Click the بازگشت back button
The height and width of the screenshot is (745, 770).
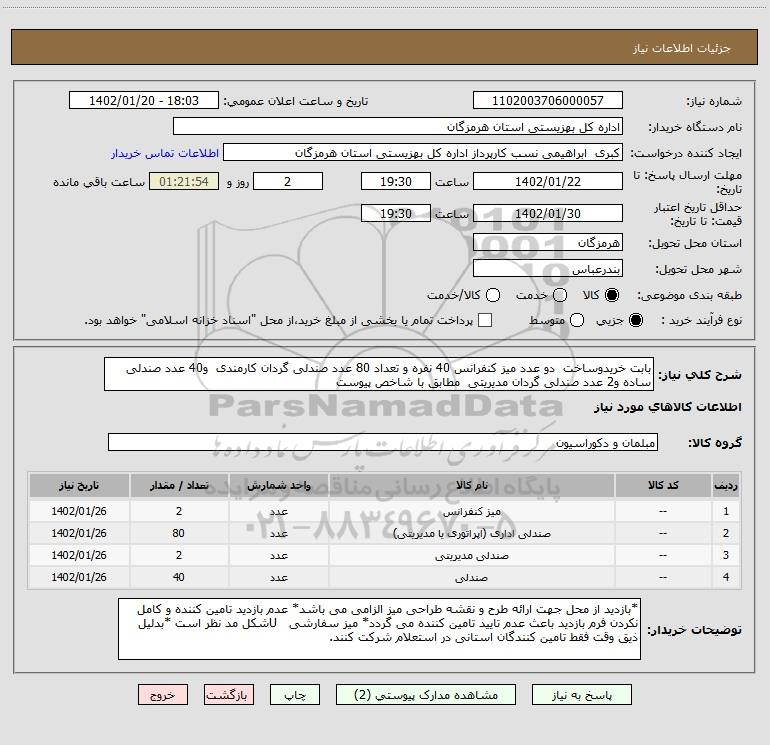[x=229, y=695]
